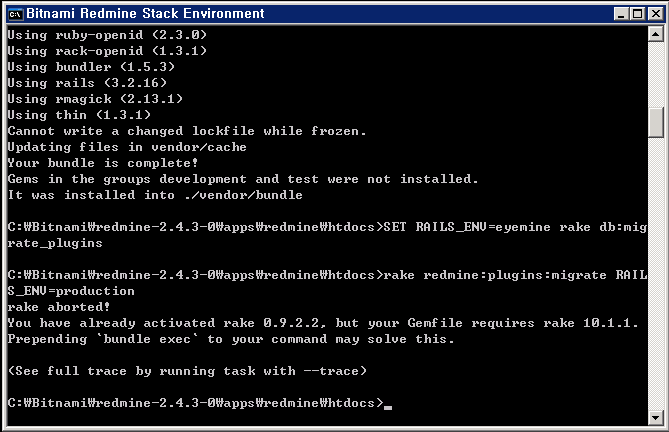Click the 'rake aborted!' error line

(x=58, y=307)
